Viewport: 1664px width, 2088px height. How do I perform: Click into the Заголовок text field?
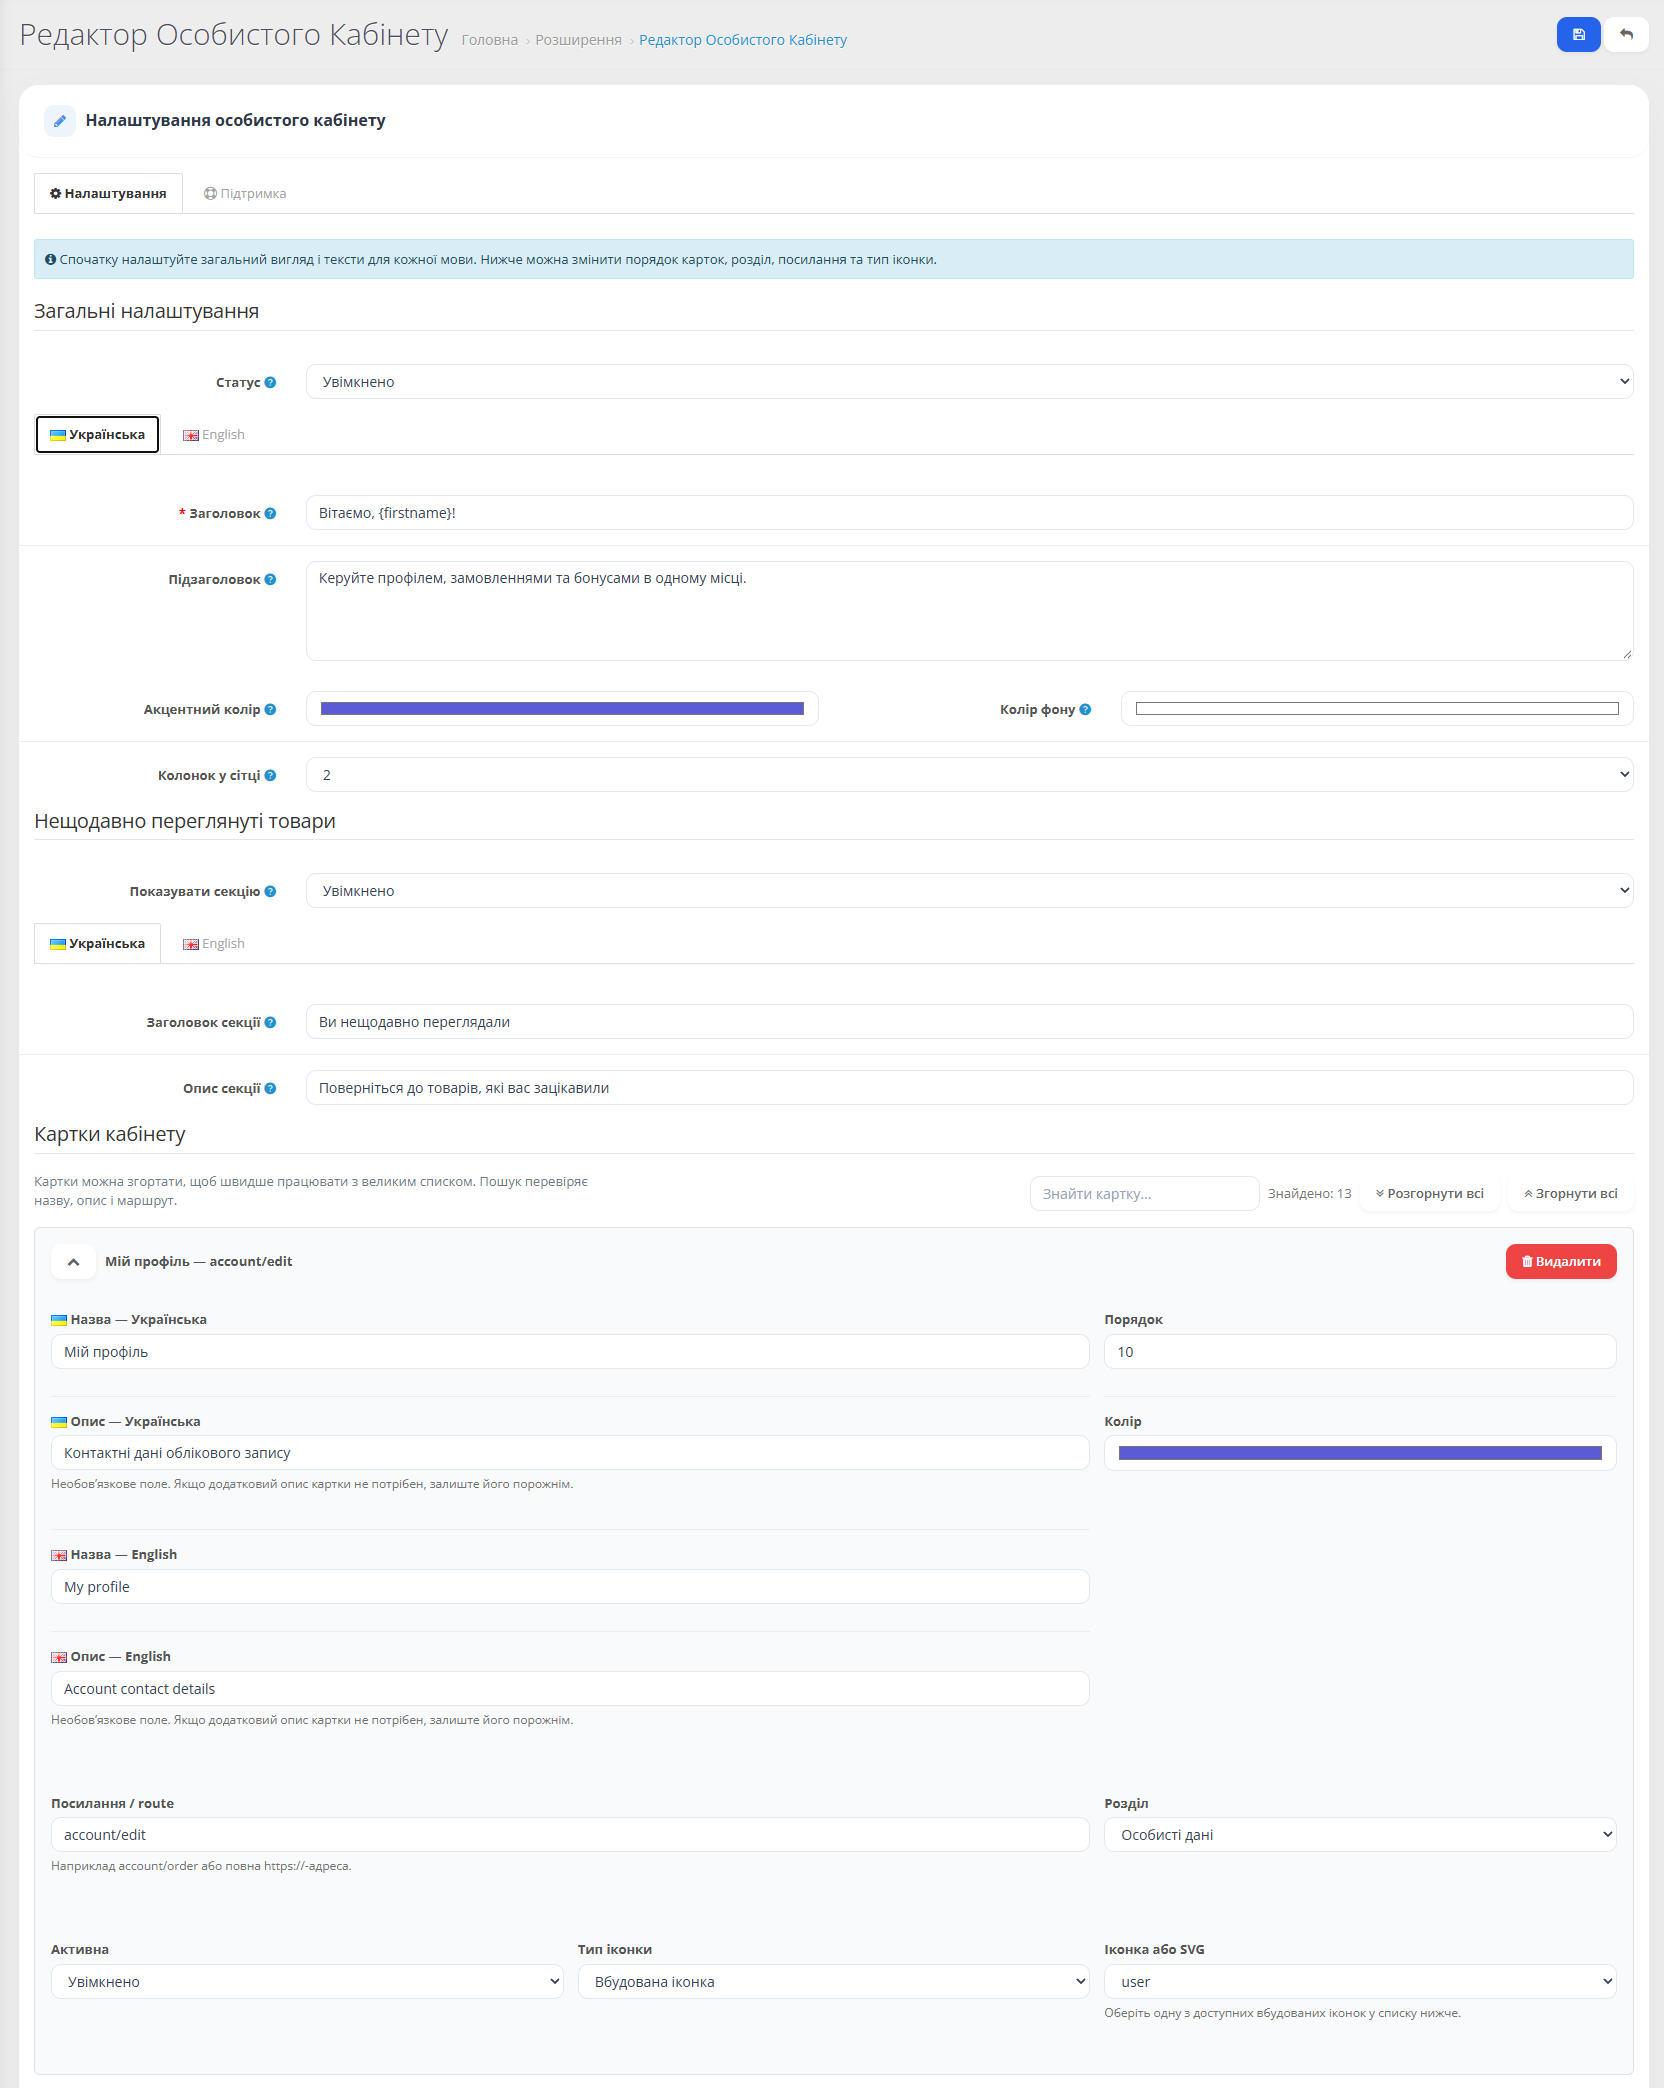(x=969, y=513)
